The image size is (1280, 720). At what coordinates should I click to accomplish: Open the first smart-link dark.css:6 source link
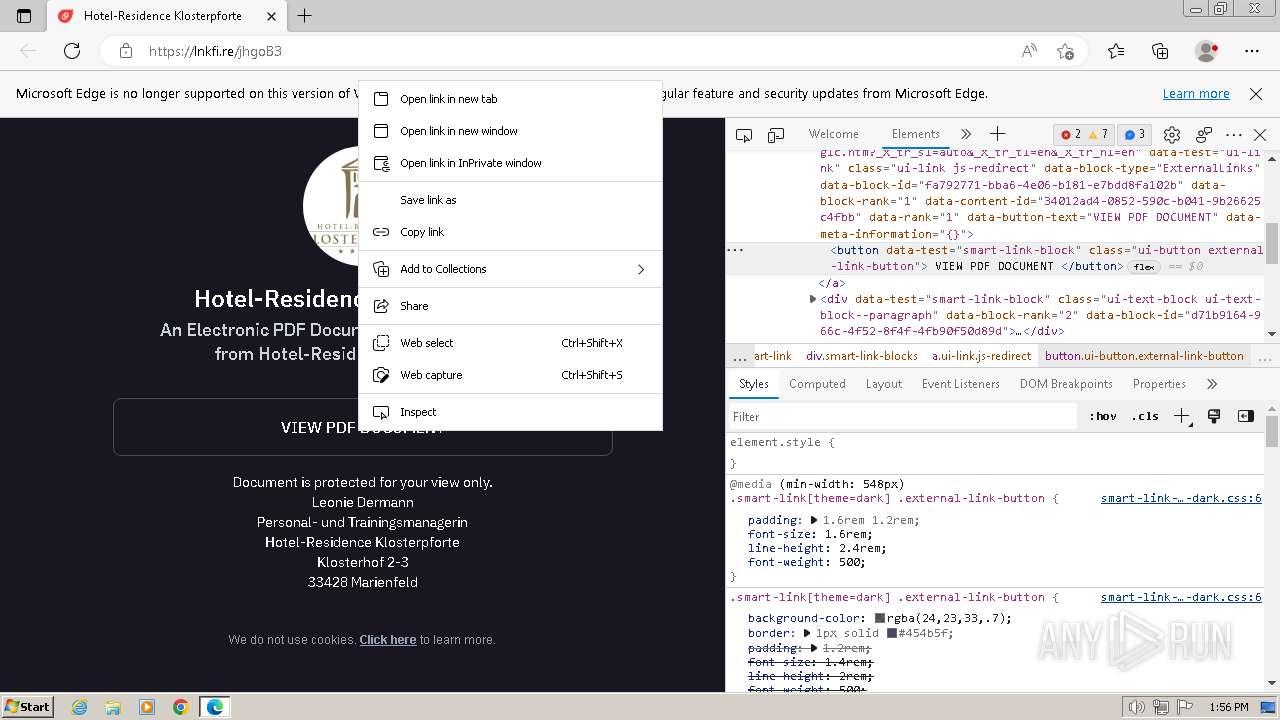coord(1181,498)
